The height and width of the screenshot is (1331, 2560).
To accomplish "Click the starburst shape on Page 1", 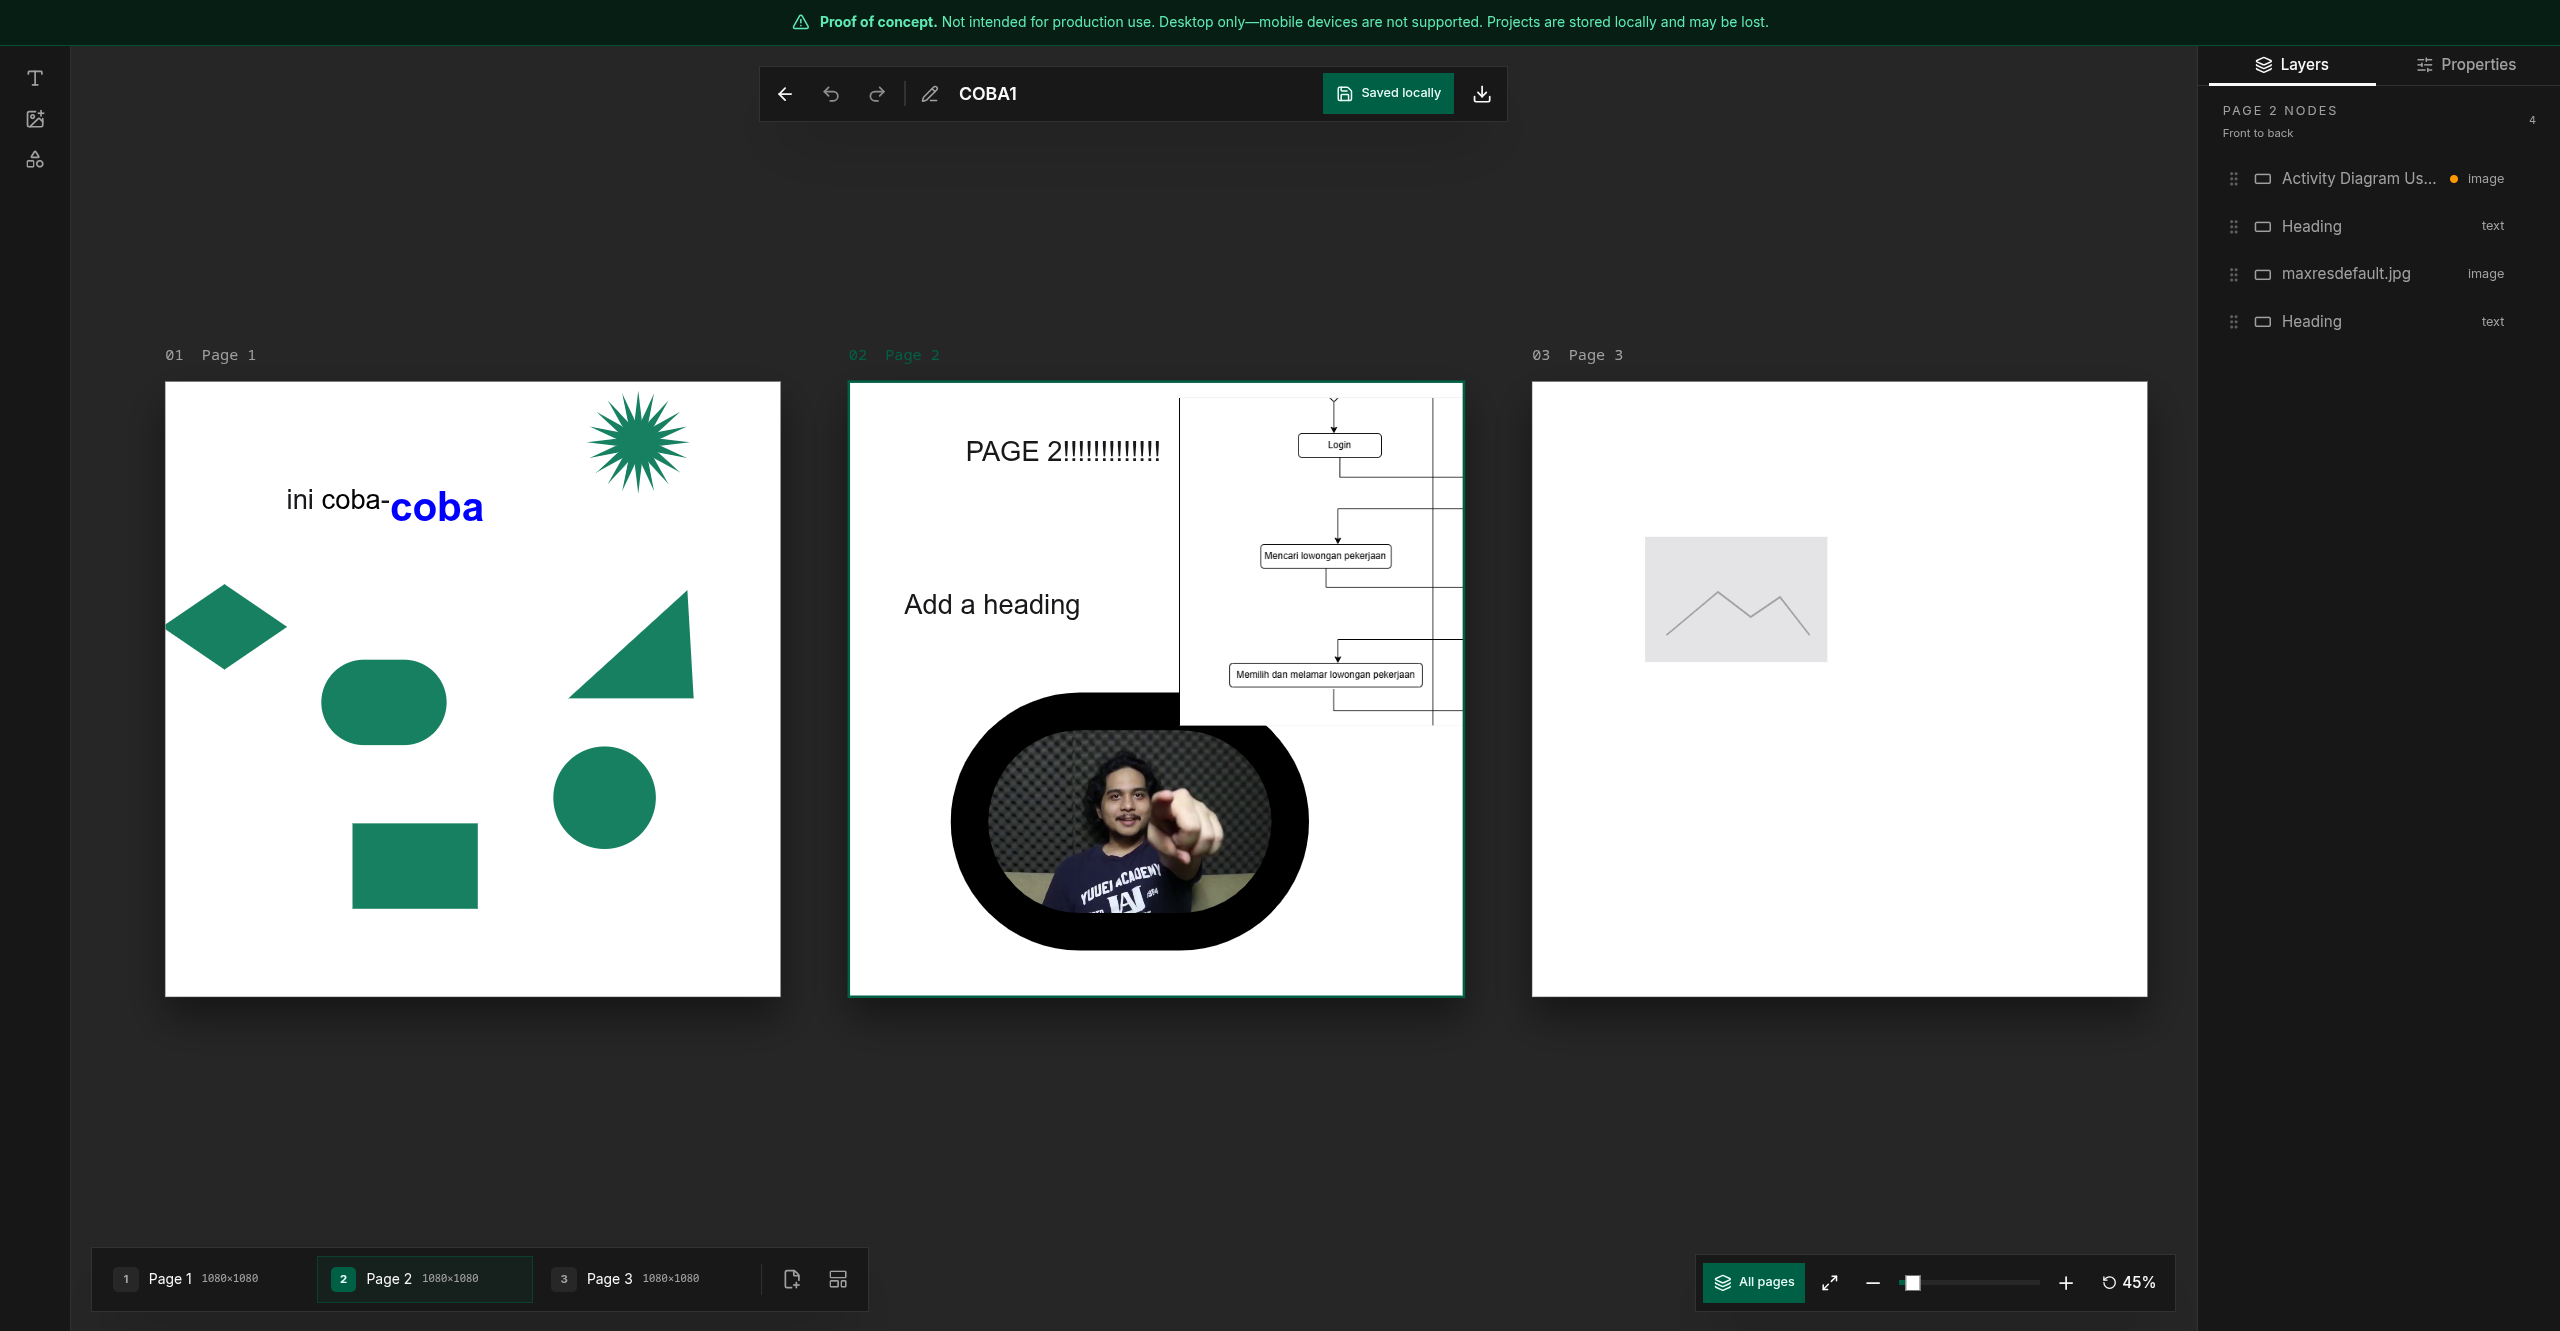I will coord(638,442).
